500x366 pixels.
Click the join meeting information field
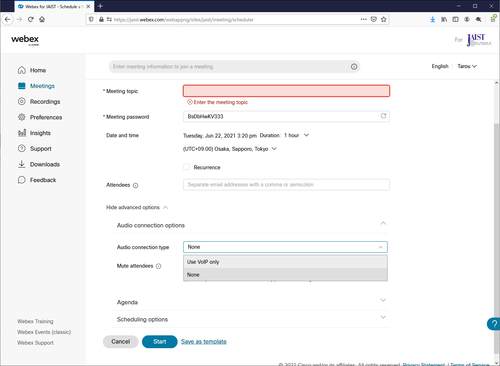click(234, 67)
